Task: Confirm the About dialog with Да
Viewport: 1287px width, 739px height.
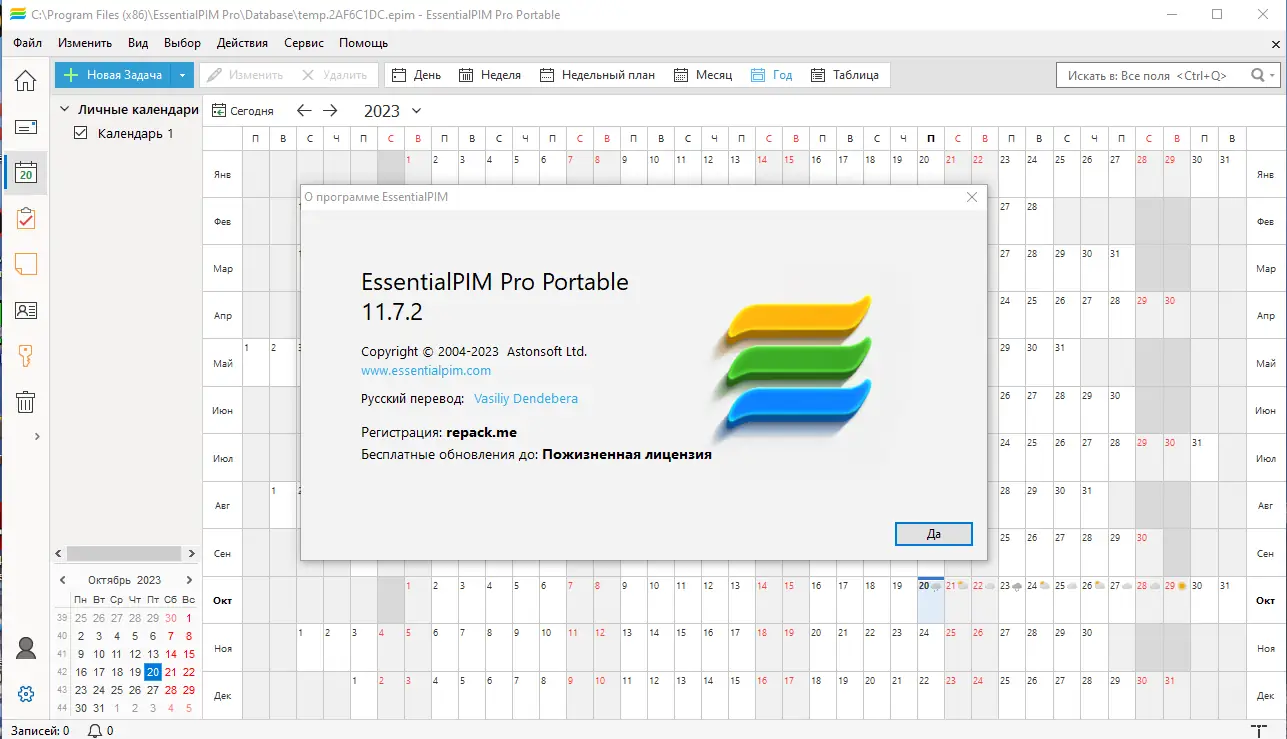Action: (934, 533)
